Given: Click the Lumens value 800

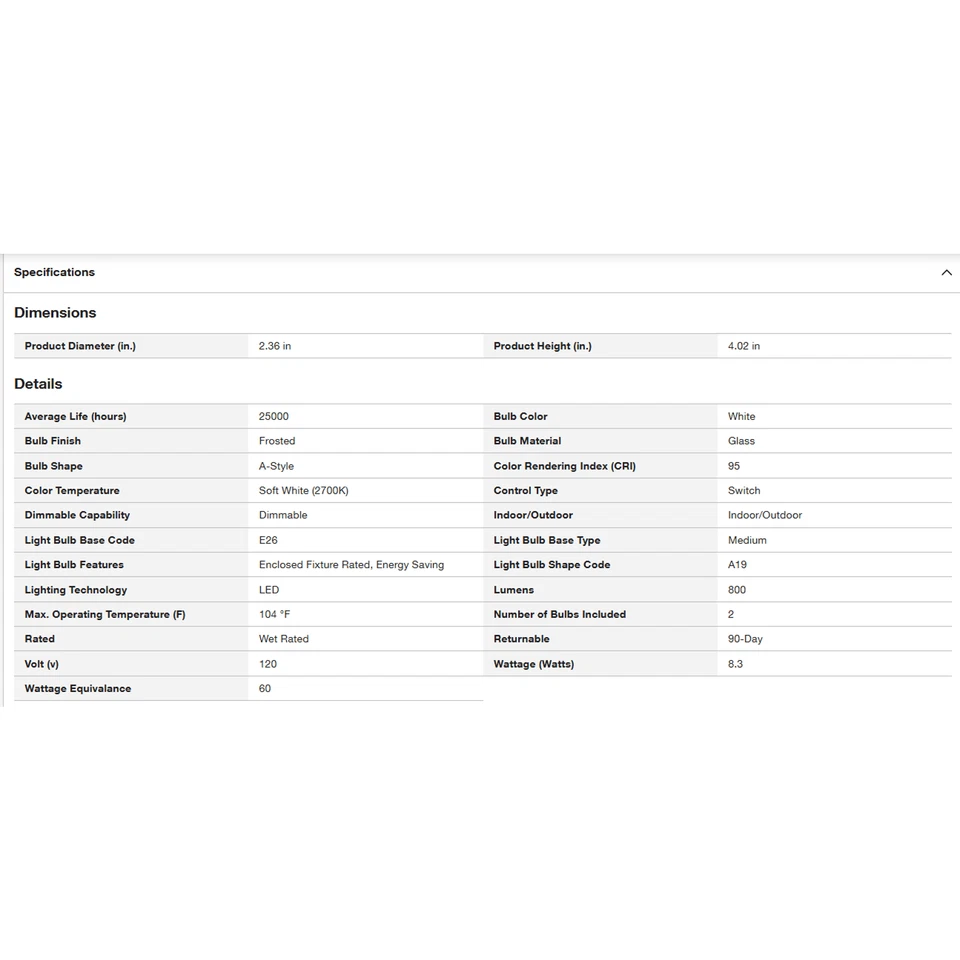Looking at the screenshot, I should click(737, 590).
